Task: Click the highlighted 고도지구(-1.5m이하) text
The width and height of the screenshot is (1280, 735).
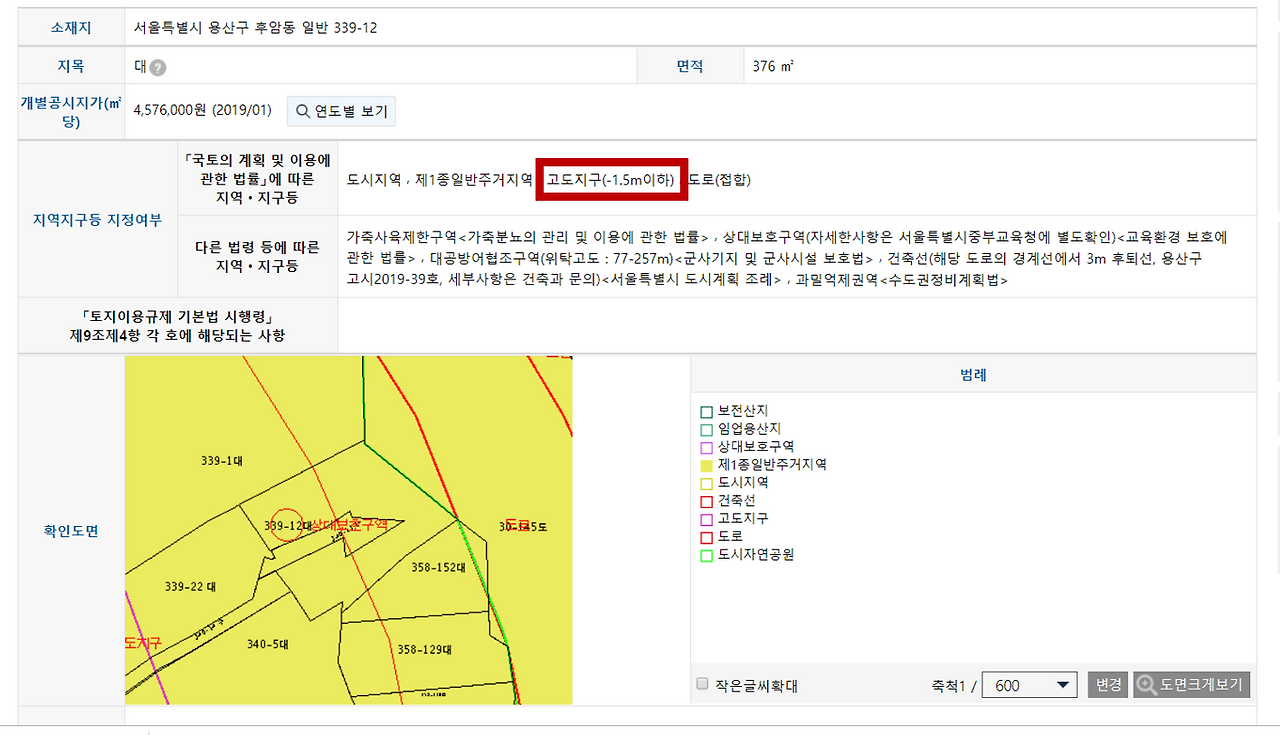Action: [610, 180]
